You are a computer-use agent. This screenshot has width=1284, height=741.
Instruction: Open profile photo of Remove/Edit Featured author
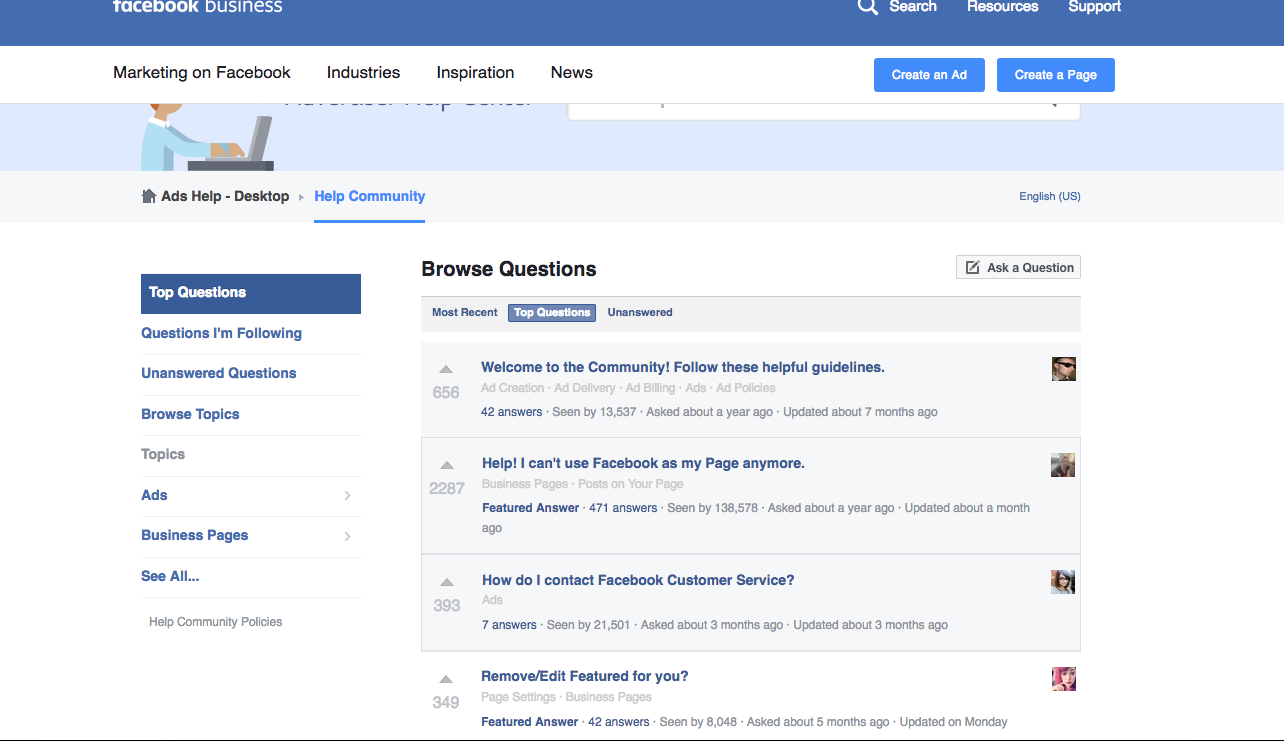tap(1064, 679)
